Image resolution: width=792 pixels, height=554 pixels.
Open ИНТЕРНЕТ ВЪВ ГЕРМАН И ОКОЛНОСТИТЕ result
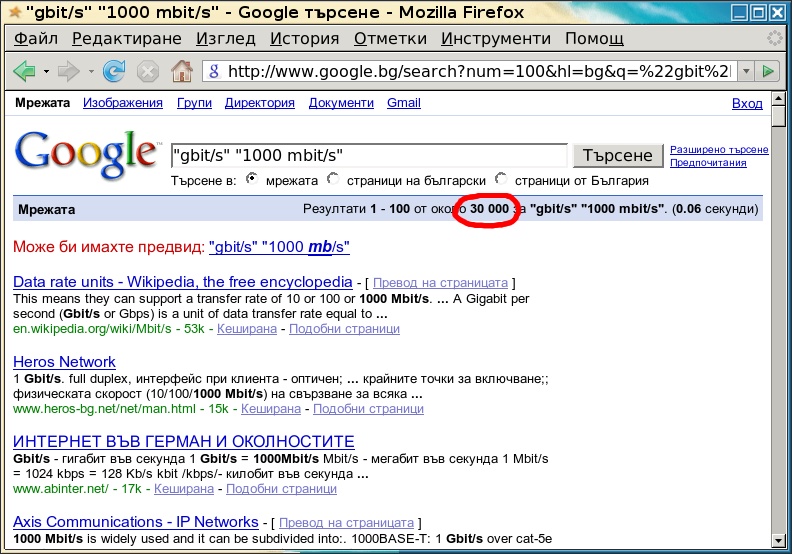(183, 441)
